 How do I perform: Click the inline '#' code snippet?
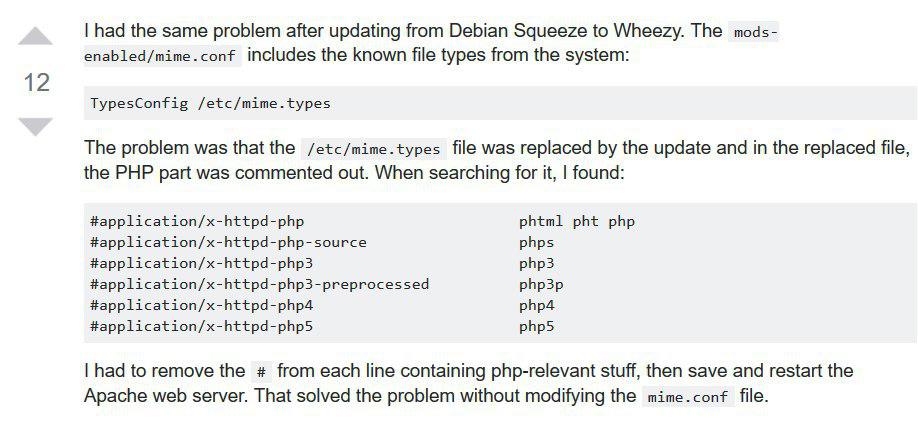click(x=261, y=372)
